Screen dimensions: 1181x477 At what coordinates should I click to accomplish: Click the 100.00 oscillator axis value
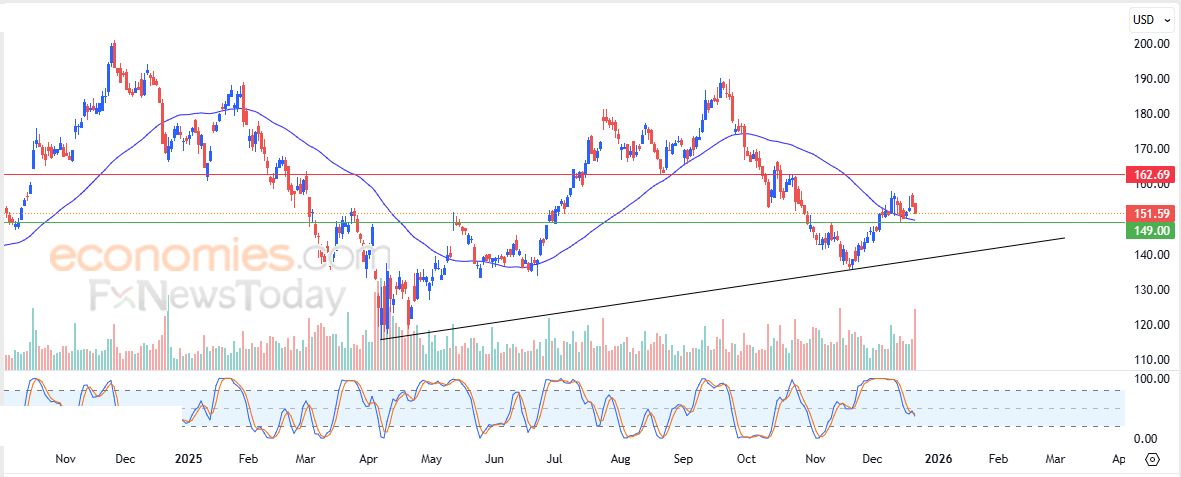coord(1152,378)
